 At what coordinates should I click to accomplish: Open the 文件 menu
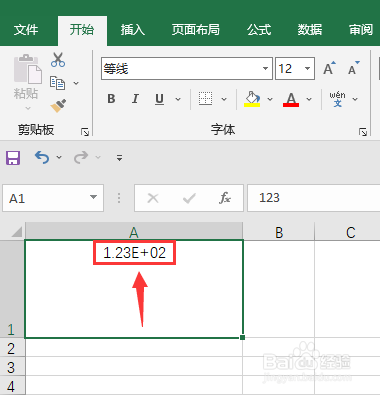coord(26,30)
